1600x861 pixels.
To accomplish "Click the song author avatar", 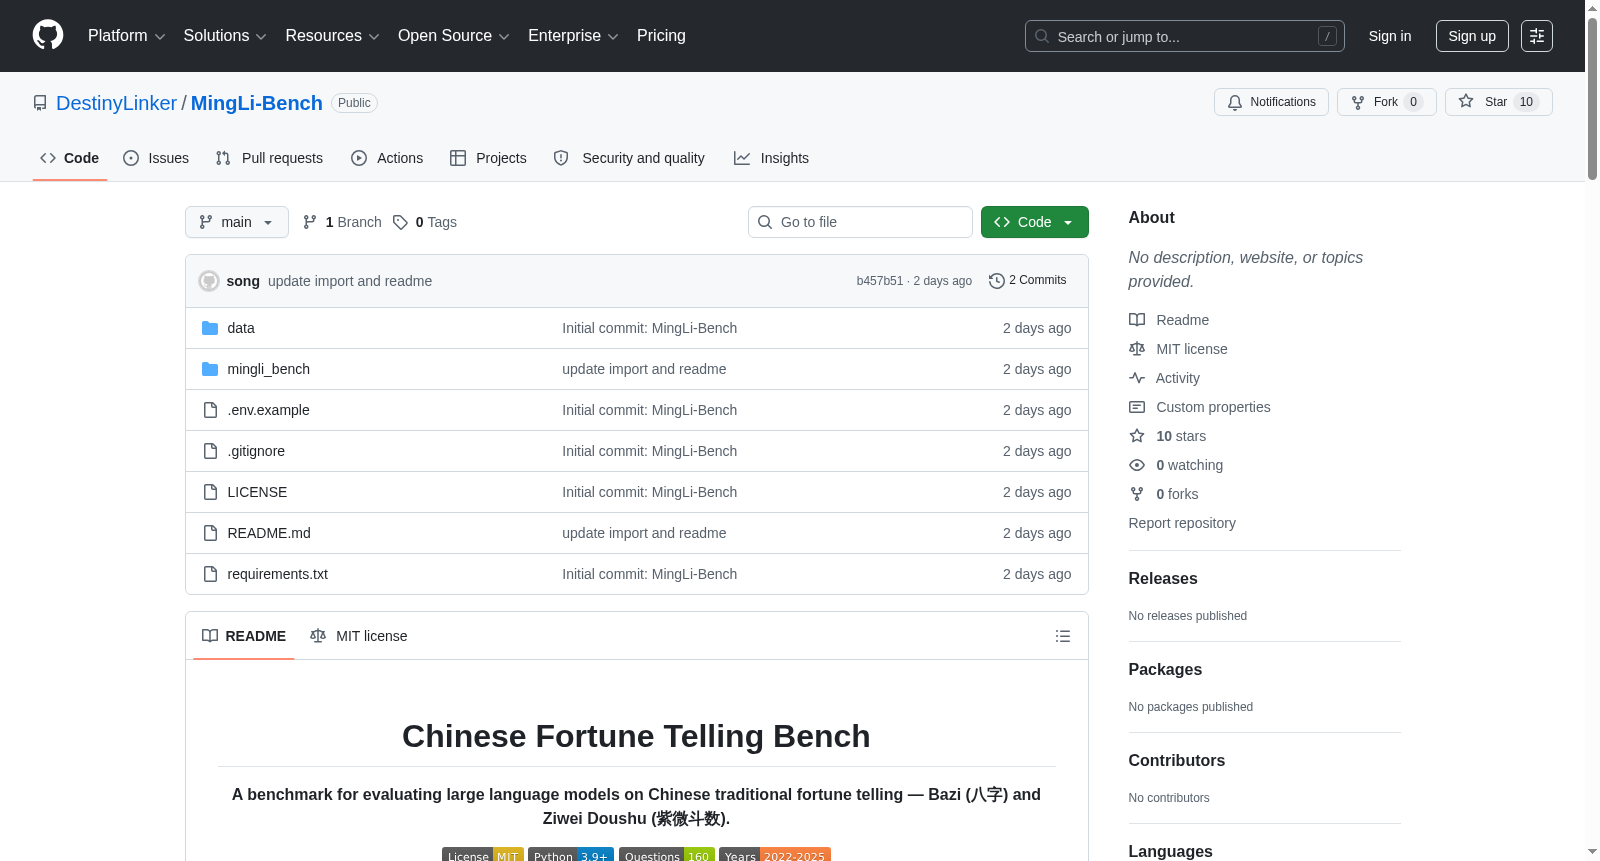I will [209, 281].
